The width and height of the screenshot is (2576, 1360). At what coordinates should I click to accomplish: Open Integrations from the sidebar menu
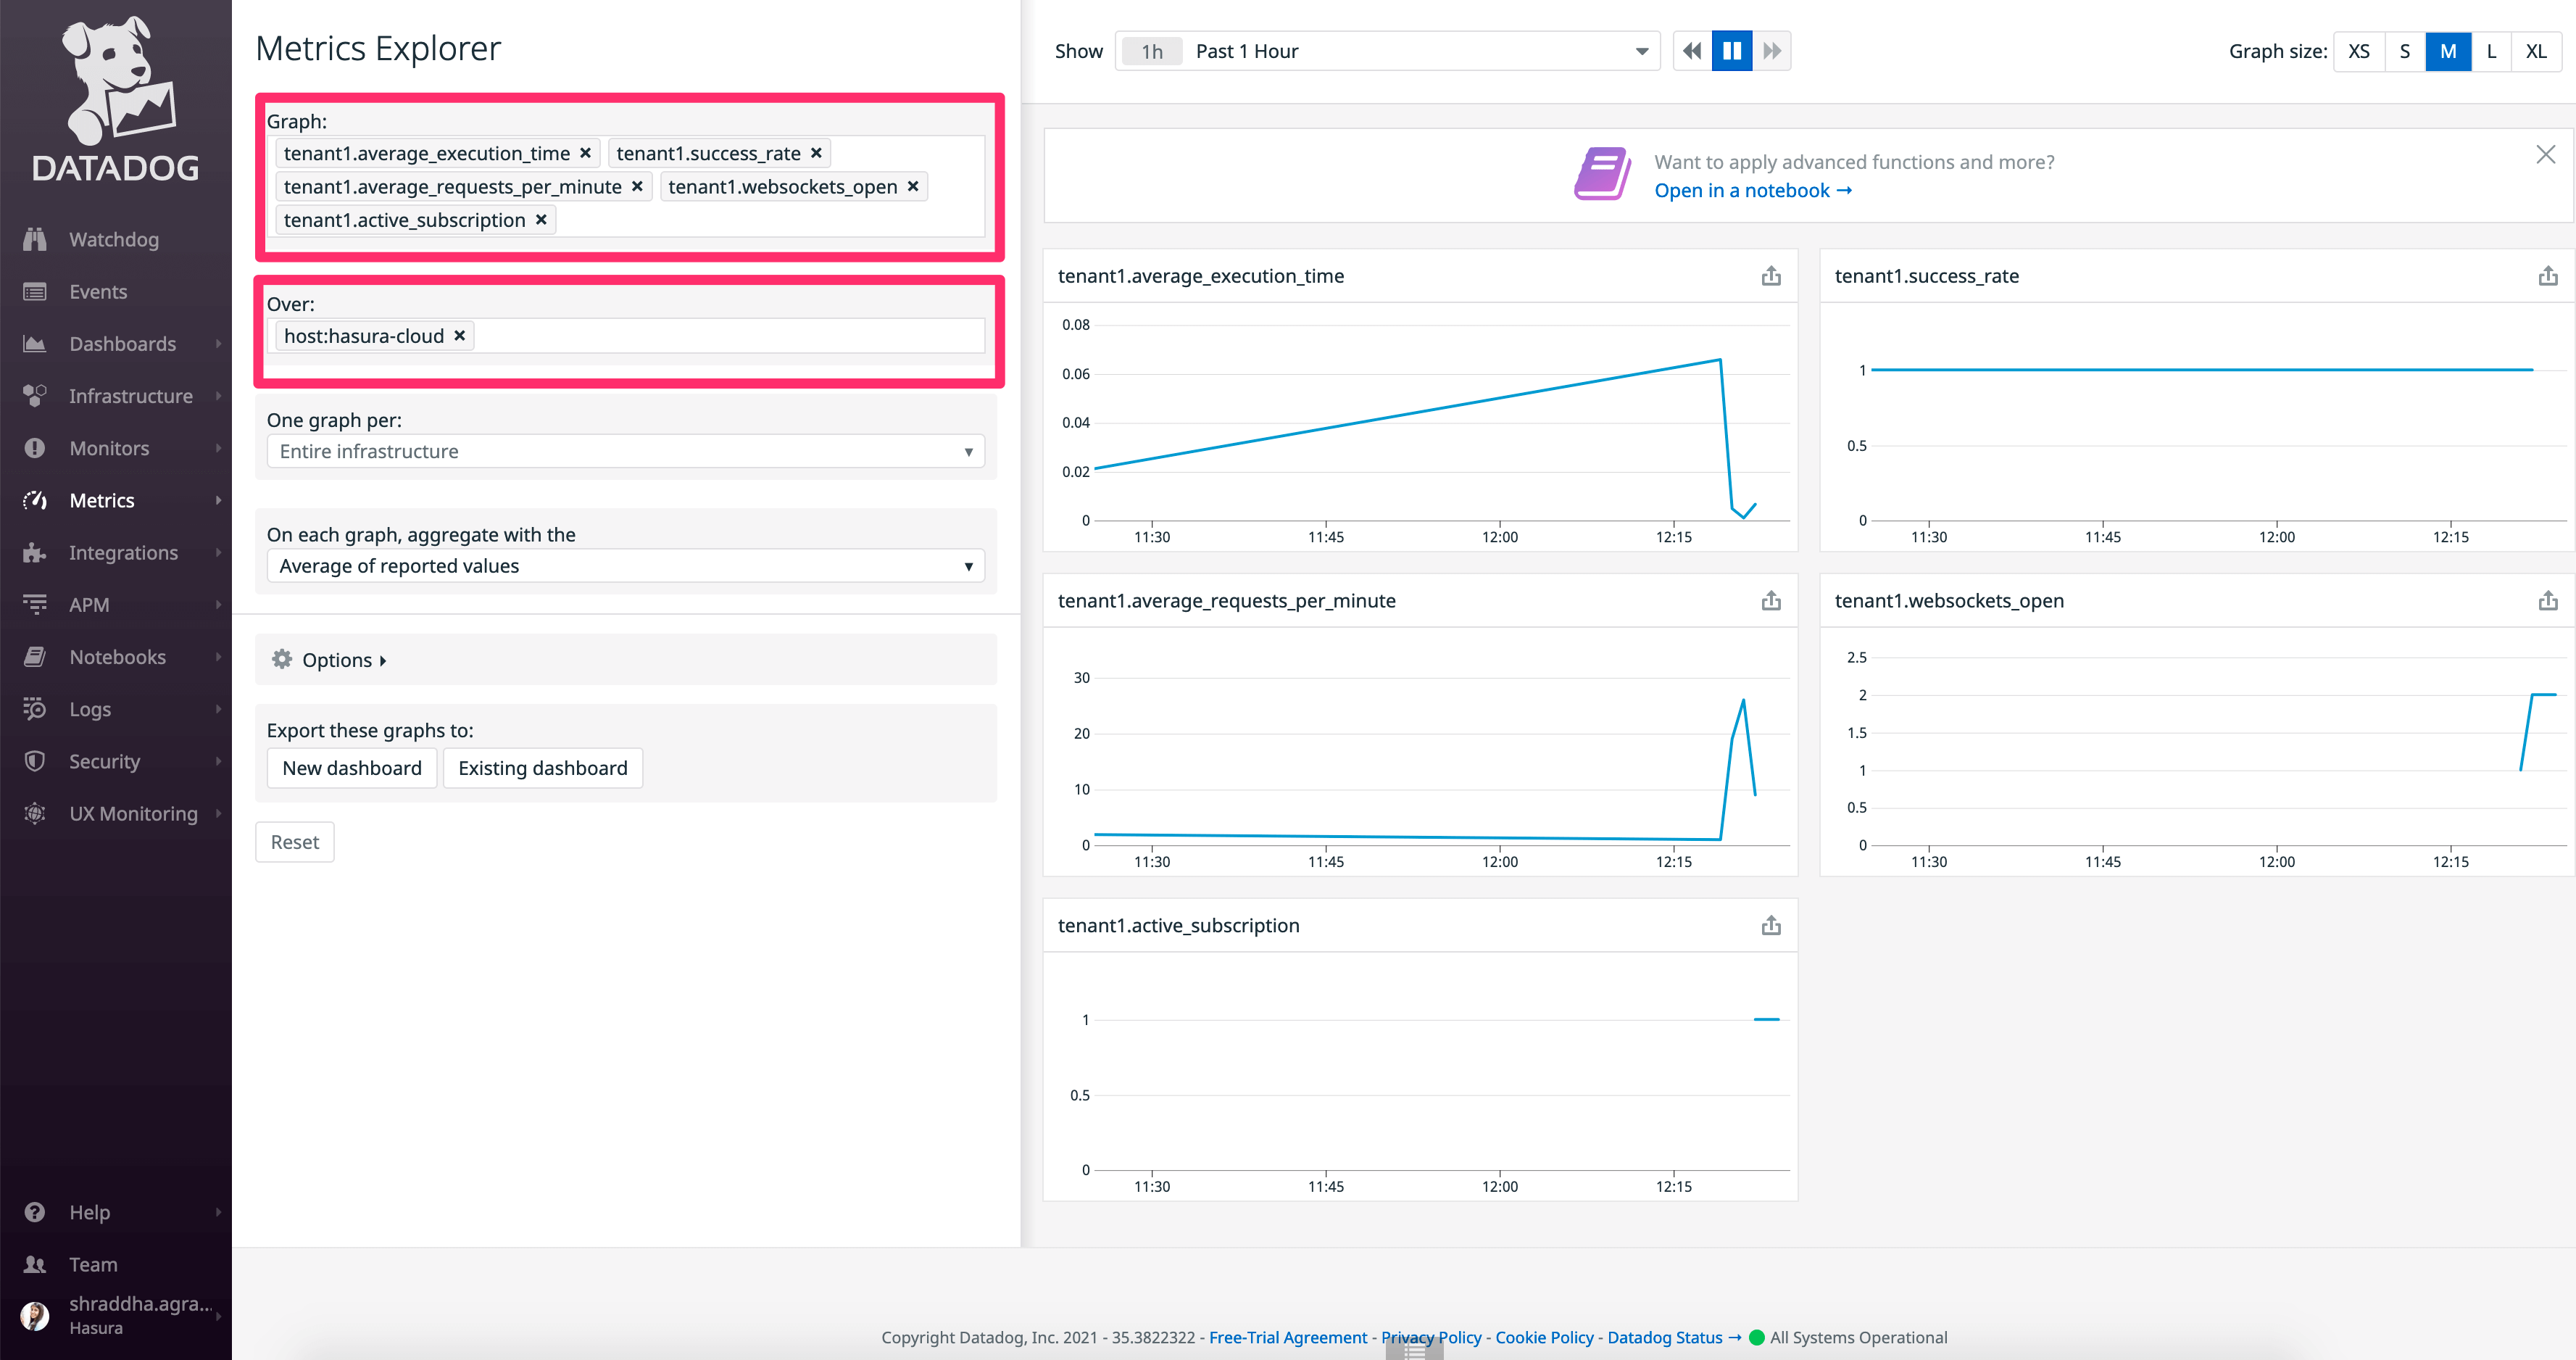point(123,552)
